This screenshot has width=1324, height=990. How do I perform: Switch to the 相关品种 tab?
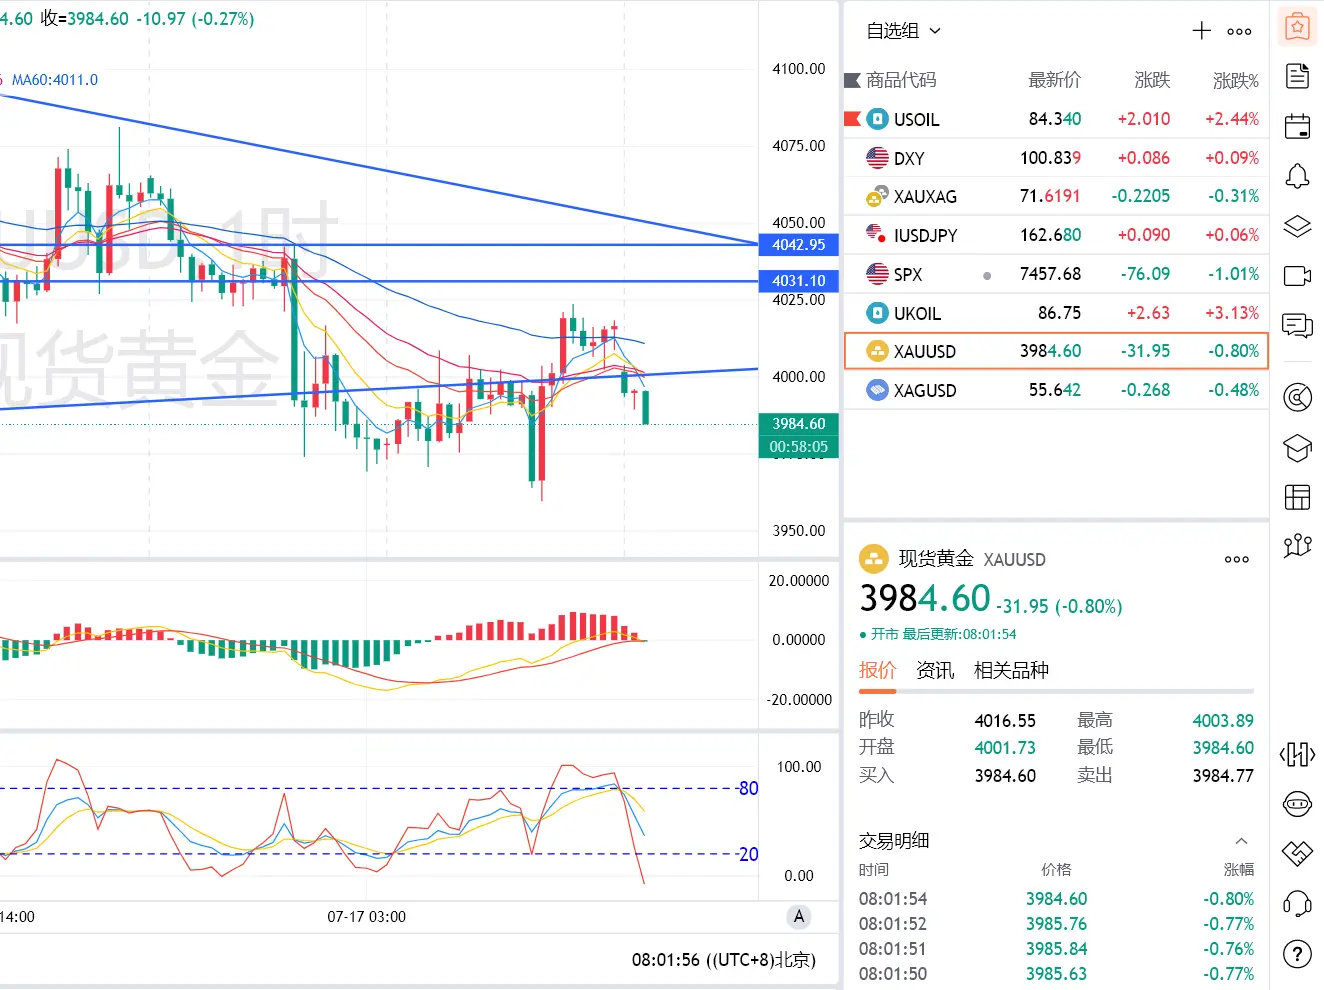coord(1011,670)
